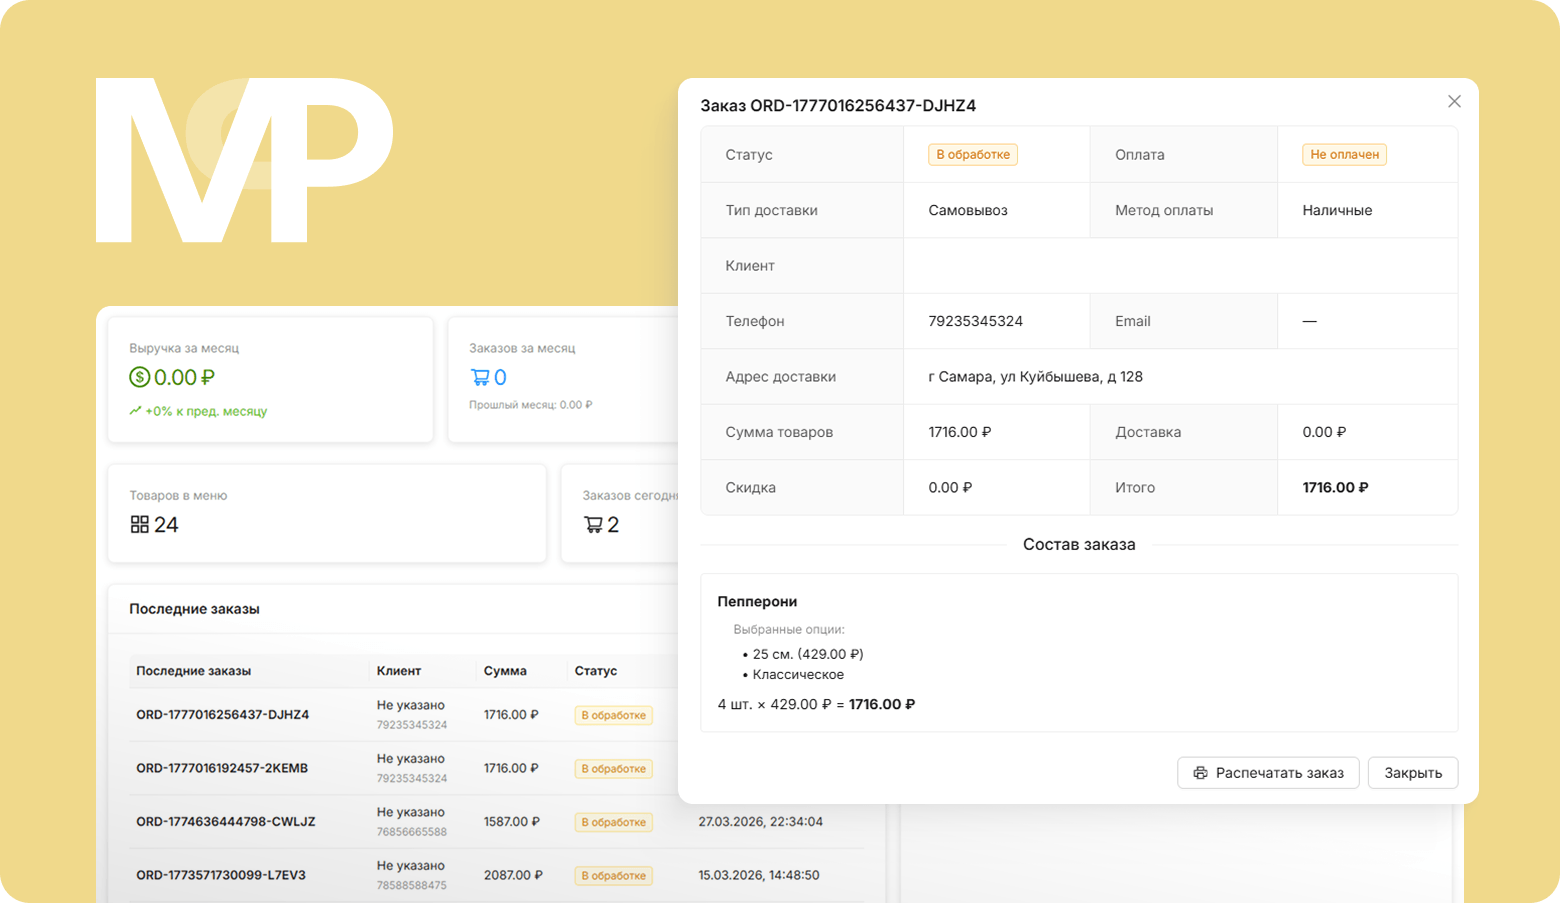The image size is (1560, 903).
Task: Click the cart icon in Заказов за месяц
Action: (x=480, y=377)
